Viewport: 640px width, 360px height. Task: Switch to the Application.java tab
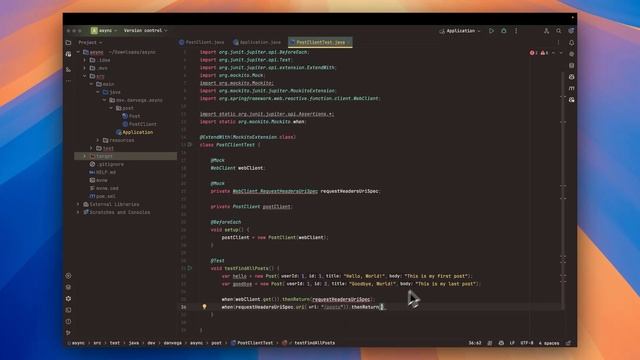pos(257,42)
